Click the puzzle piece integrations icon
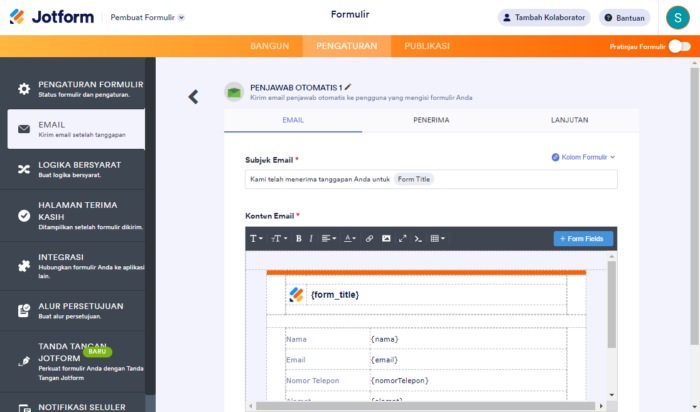This screenshot has width=700, height=412. coord(24,266)
